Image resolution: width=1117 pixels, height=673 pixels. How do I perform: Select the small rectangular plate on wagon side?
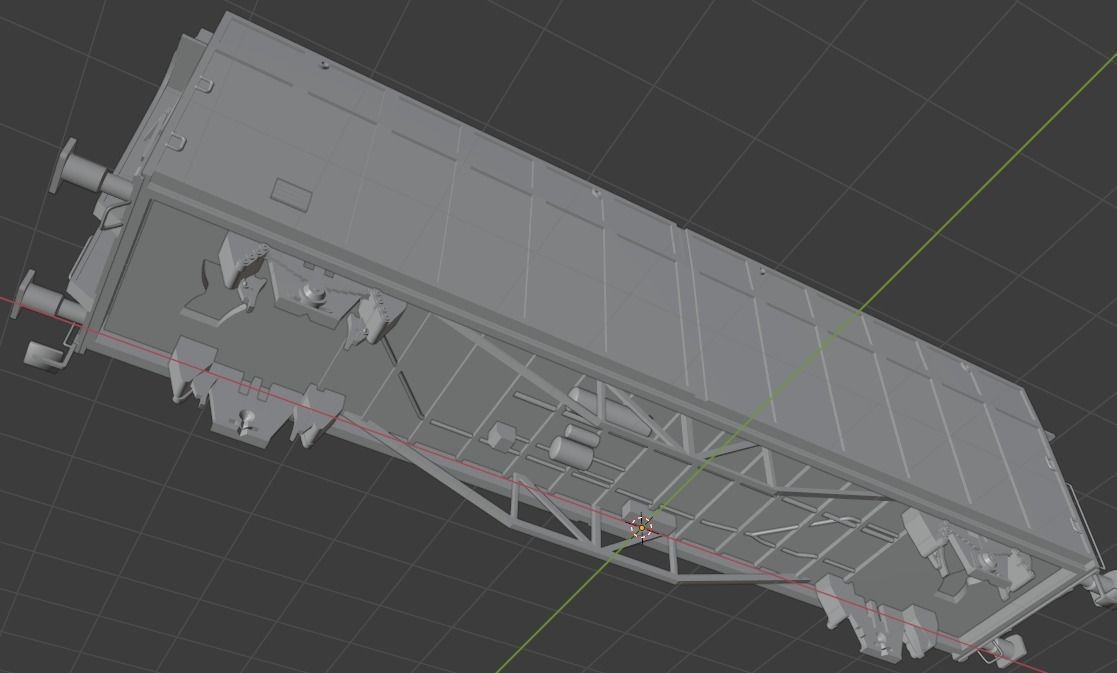292,193
